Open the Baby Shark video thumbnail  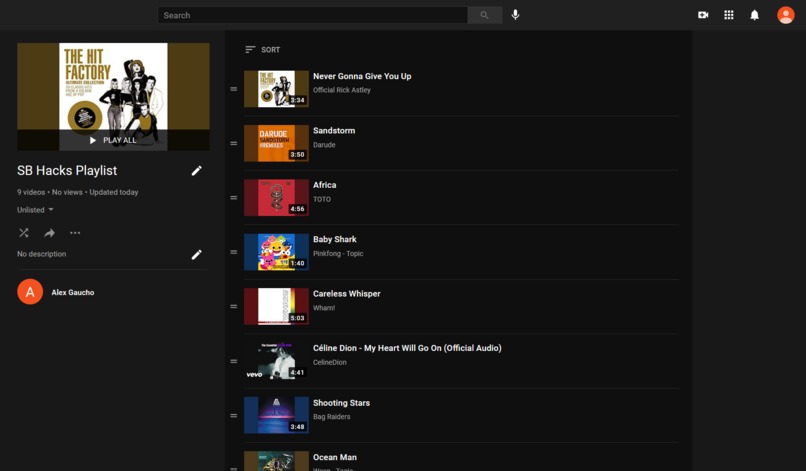[276, 252]
